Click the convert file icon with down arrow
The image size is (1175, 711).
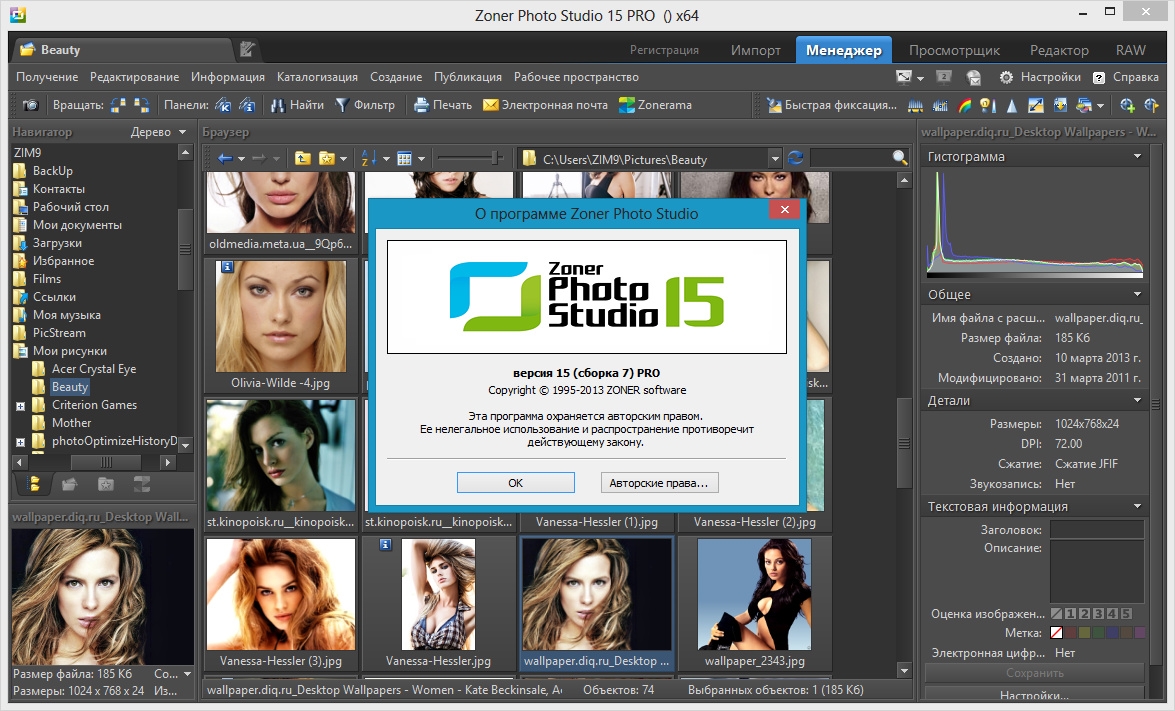coord(1060,106)
